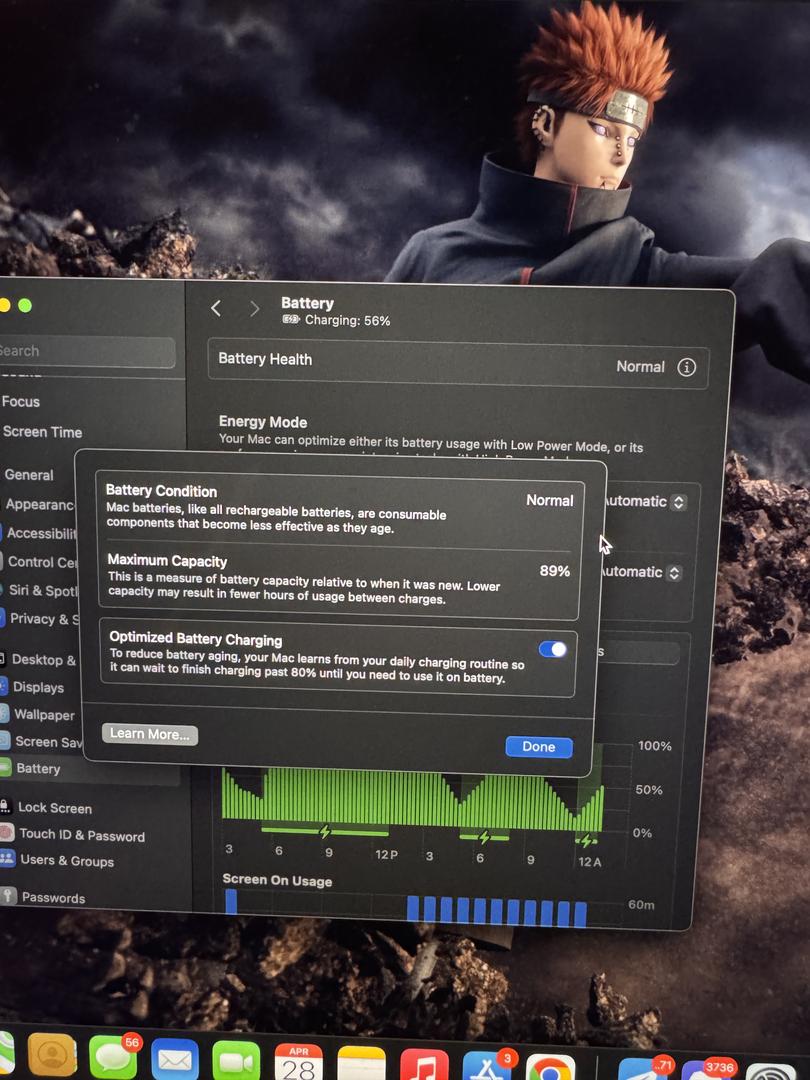Open Screen Time settings pane
The height and width of the screenshot is (1080, 810).
pos(42,432)
